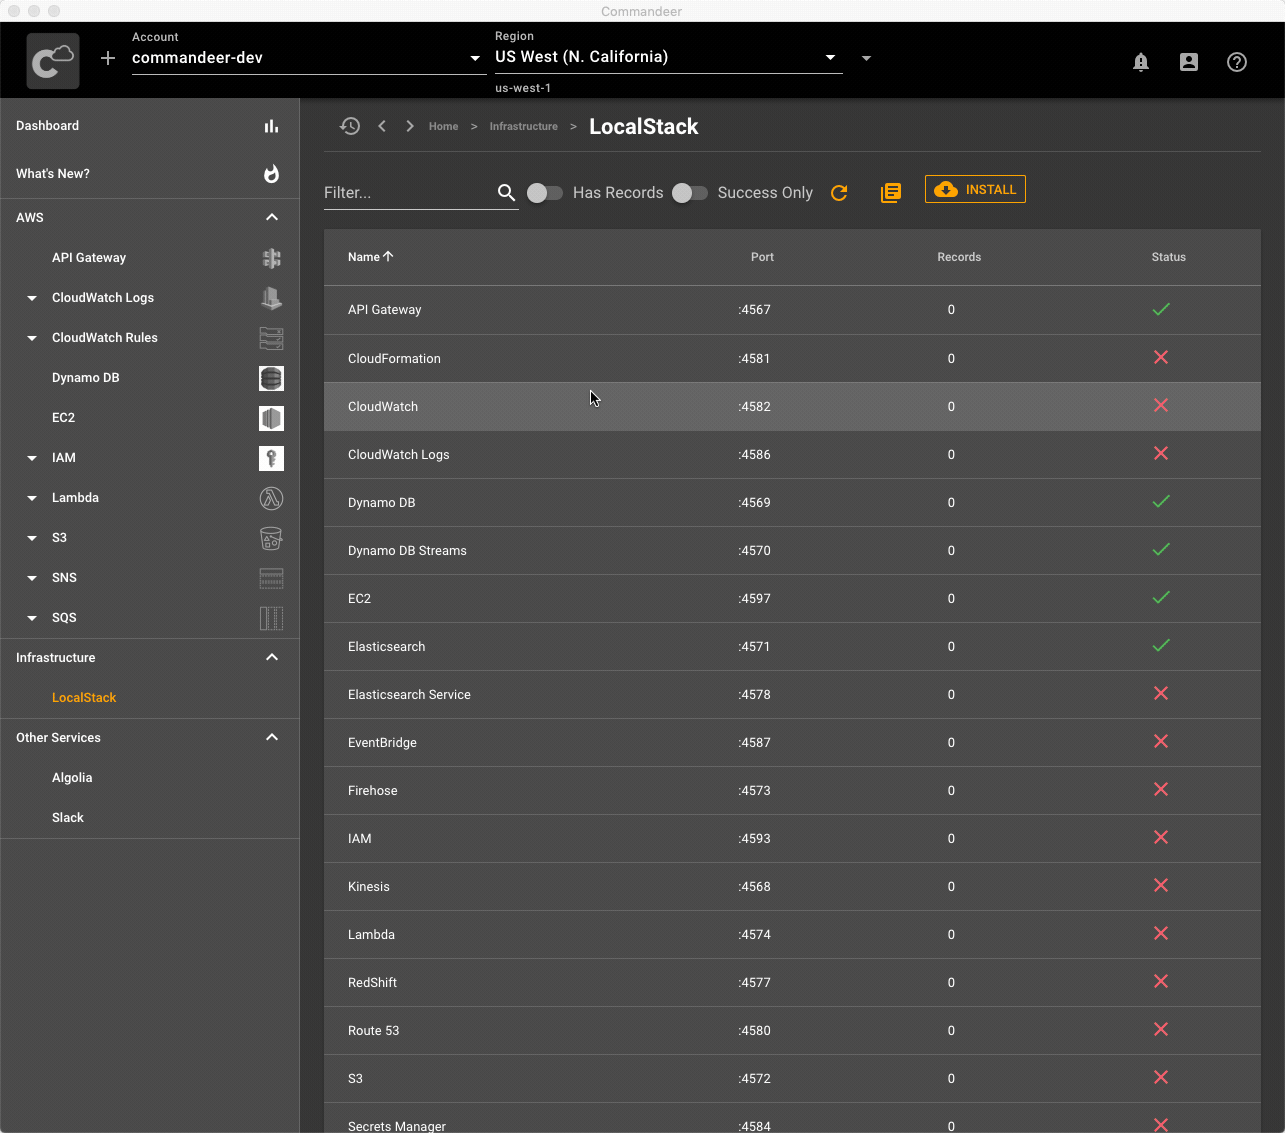This screenshot has width=1285, height=1133.
Task: Click the CloudWatch Logs sidebar icon
Action: pyautogui.click(x=271, y=298)
